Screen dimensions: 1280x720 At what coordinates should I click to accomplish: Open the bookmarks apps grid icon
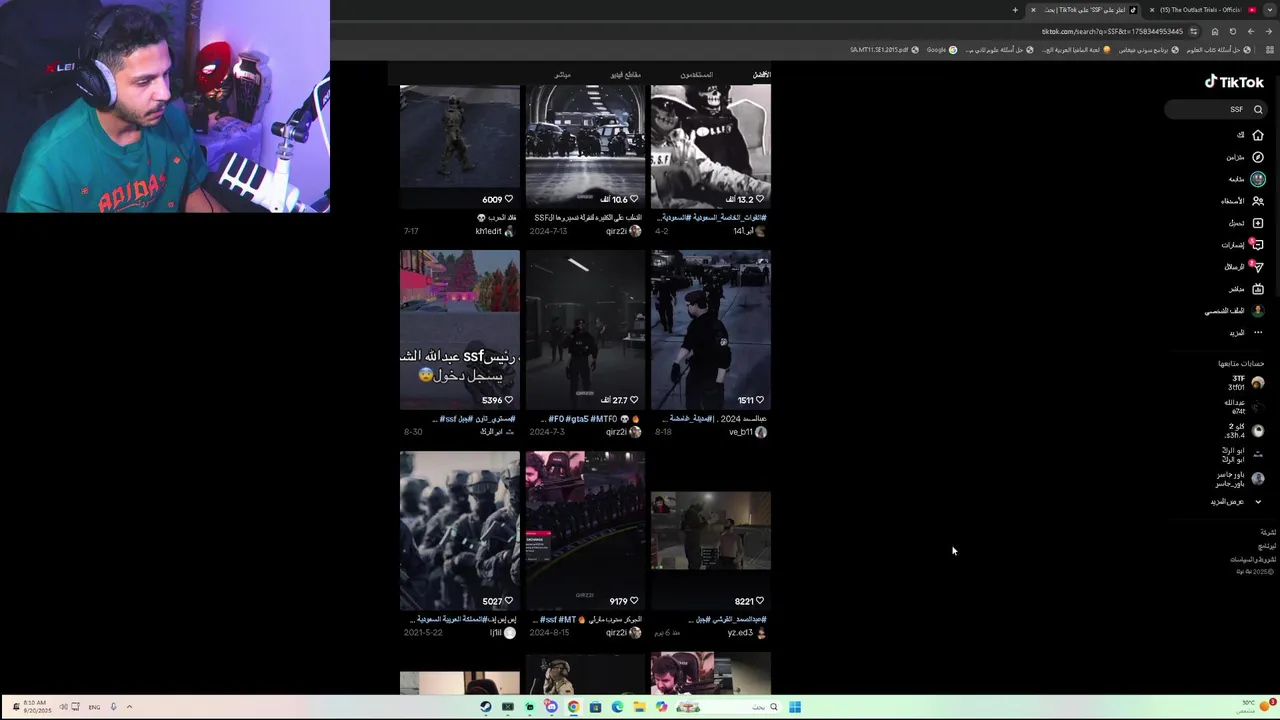coord(1270,50)
